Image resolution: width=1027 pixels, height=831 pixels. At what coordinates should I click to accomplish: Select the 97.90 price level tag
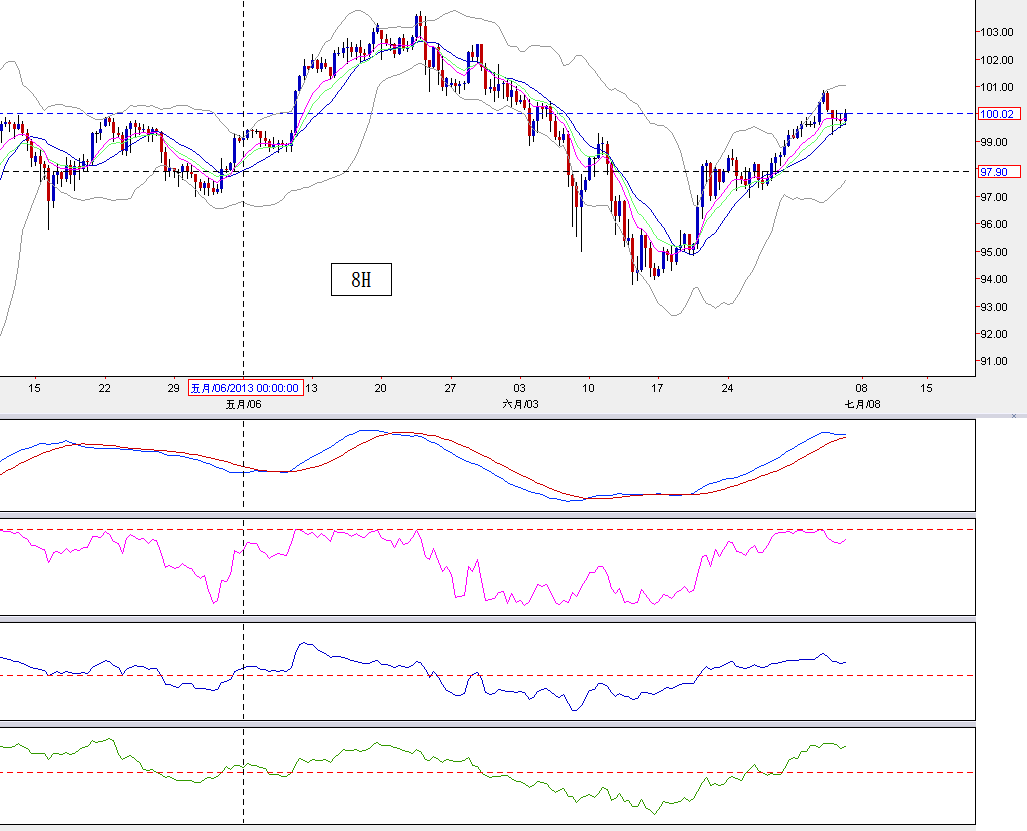coord(999,172)
